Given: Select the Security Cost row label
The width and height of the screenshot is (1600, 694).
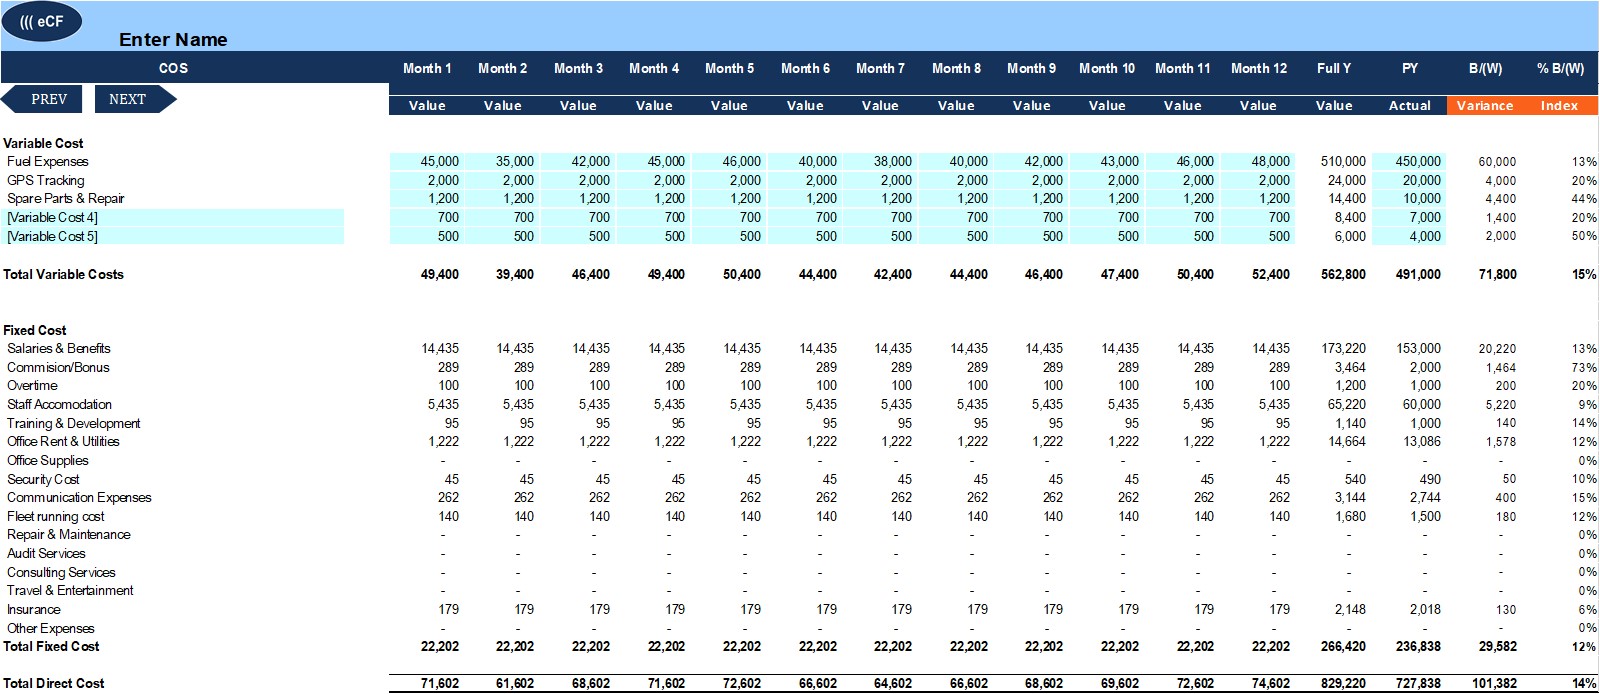Looking at the screenshot, I should coord(43,479).
